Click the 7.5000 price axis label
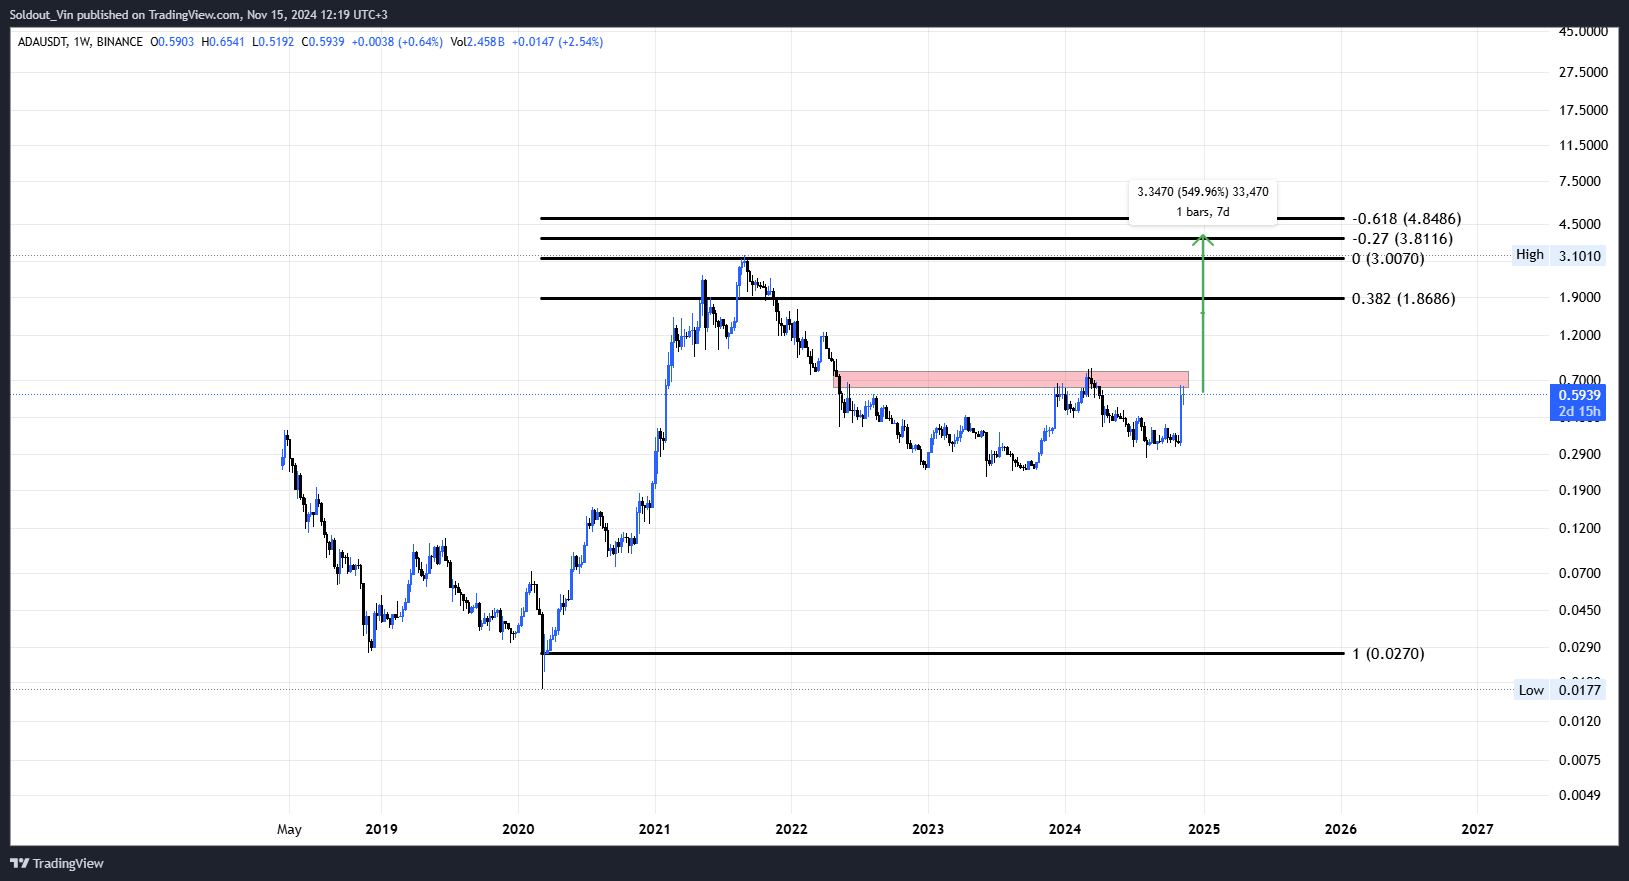The image size is (1629, 881). (1580, 181)
